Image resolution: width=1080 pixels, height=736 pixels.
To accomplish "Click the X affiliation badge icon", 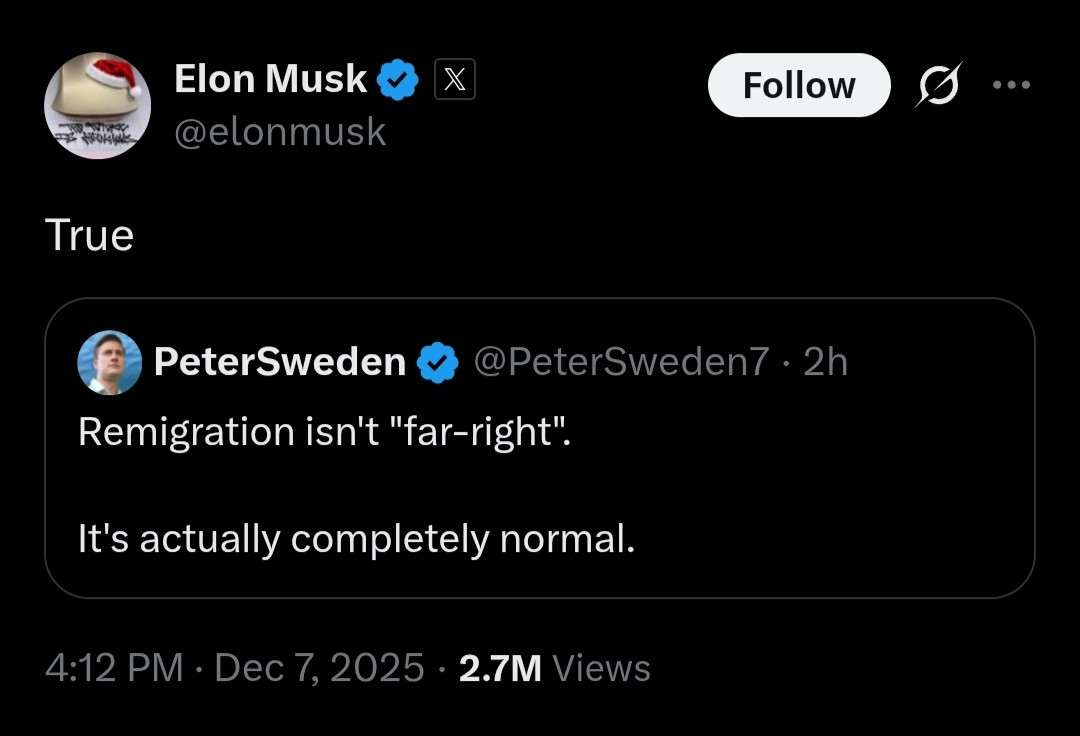I will pos(454,80).
